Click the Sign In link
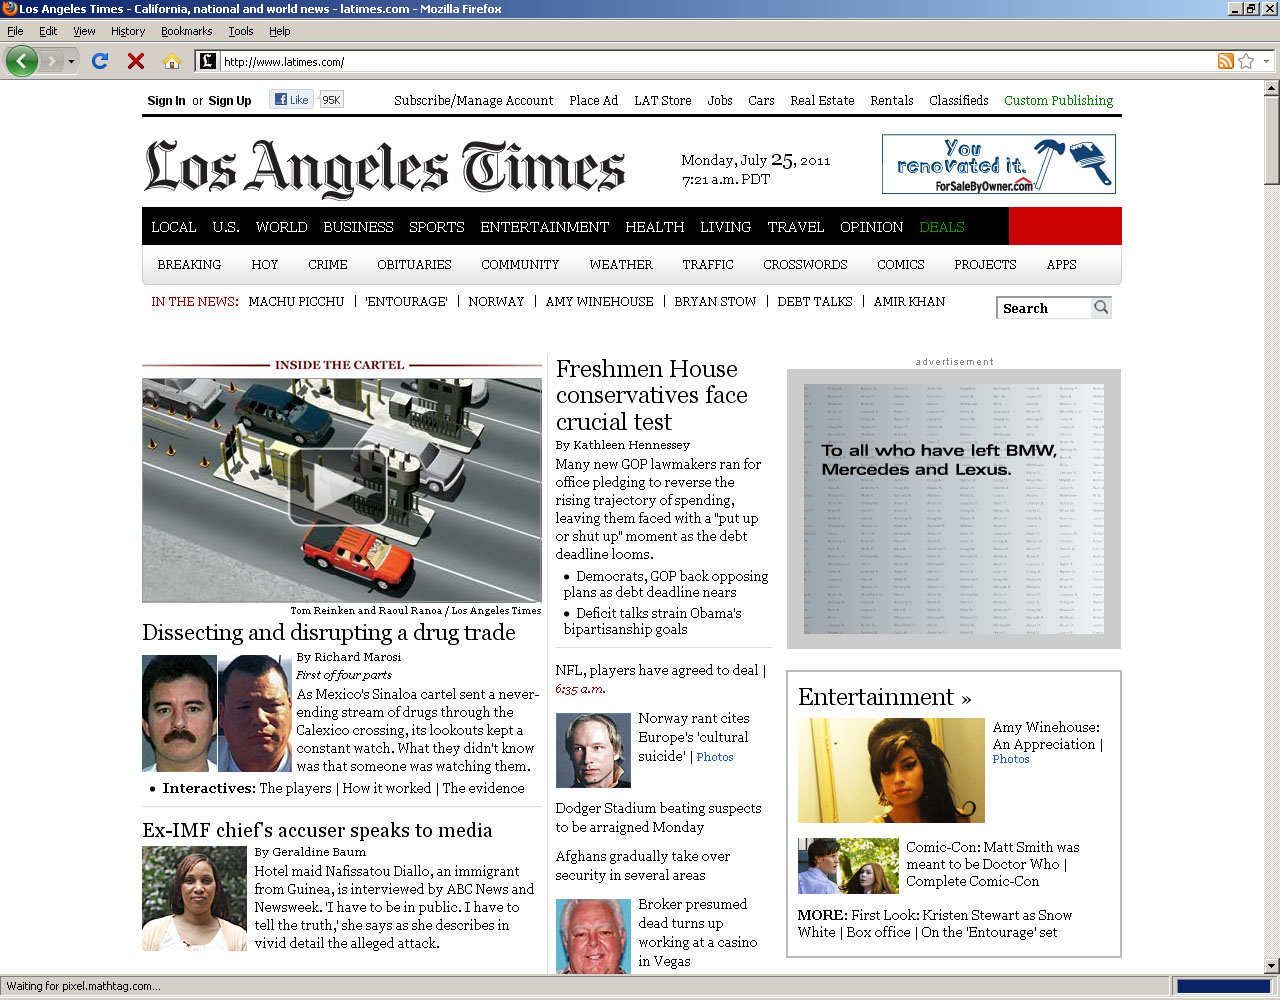The width and height of the screenshot is (1280, 1000). point(166,101)
